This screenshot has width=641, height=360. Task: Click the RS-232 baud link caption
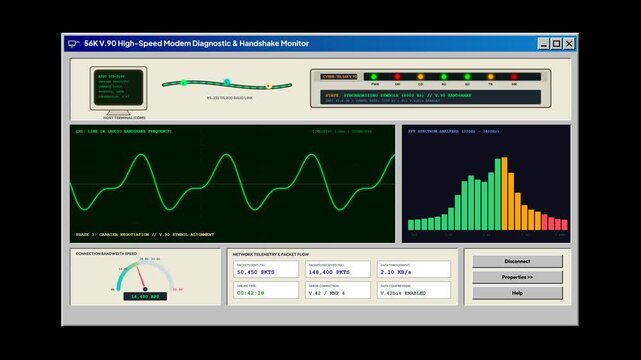[x=229, y=98]
